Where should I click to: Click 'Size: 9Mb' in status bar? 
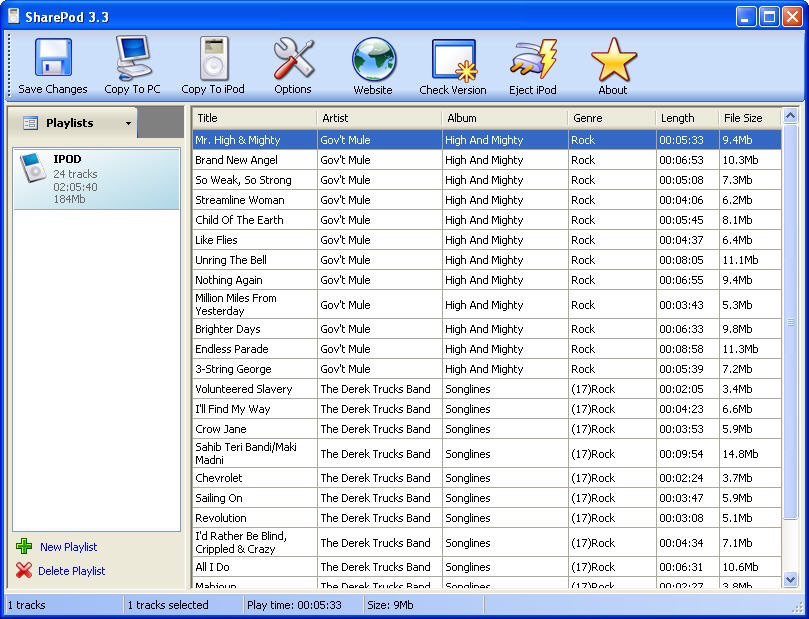click(x=390, y=605)
